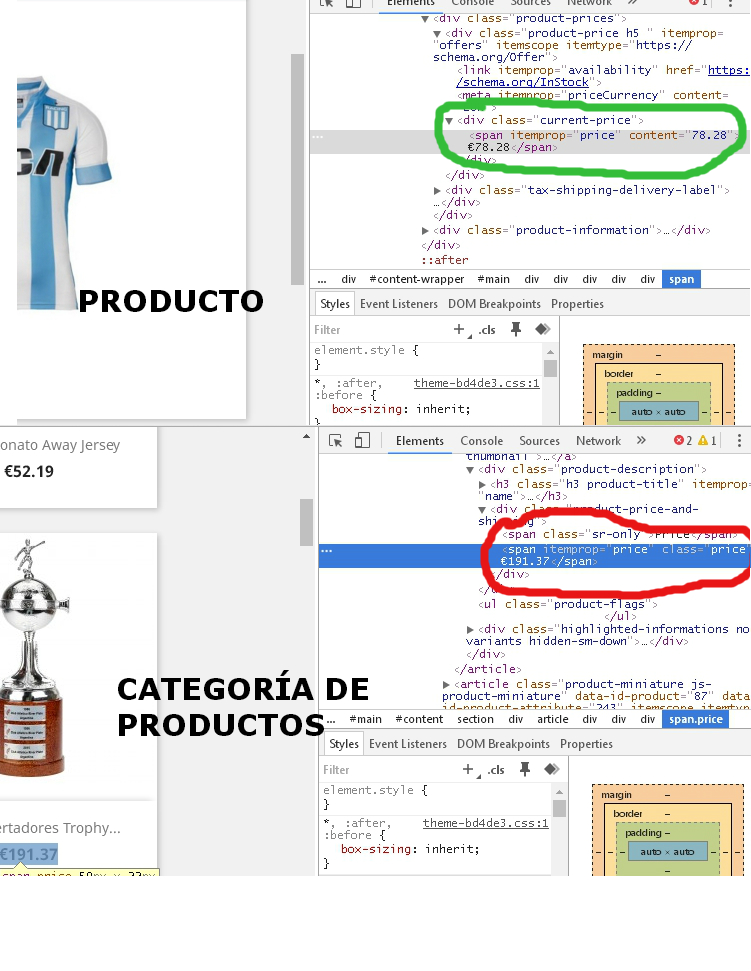Open theme-bd4de3.css:1 link in upper Styles pane
Viewport: 751px width, 971px height.
click(477, 383)
